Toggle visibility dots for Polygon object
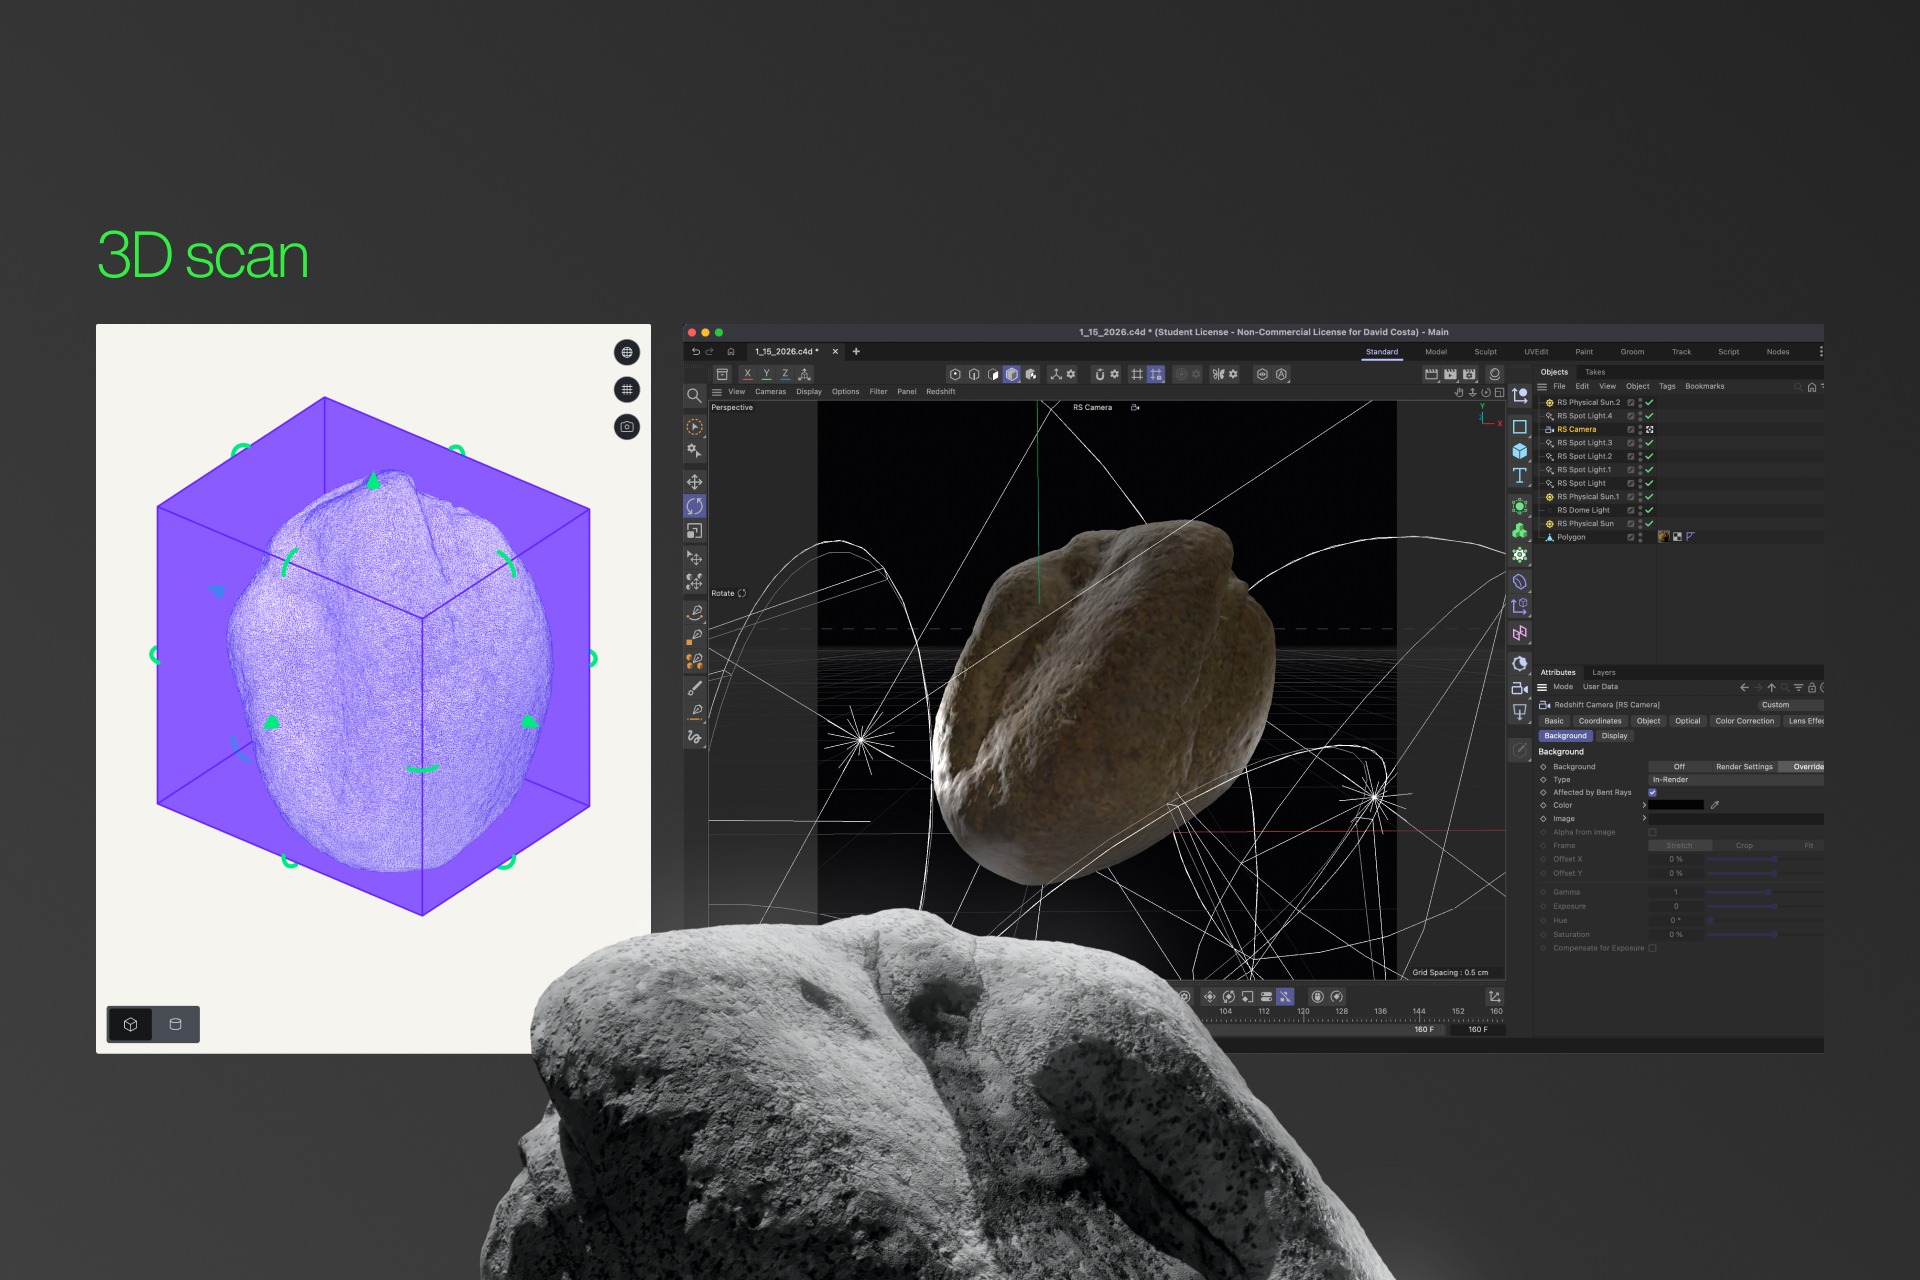This screenshot has height=1280, width=1920. [1640, 538]
